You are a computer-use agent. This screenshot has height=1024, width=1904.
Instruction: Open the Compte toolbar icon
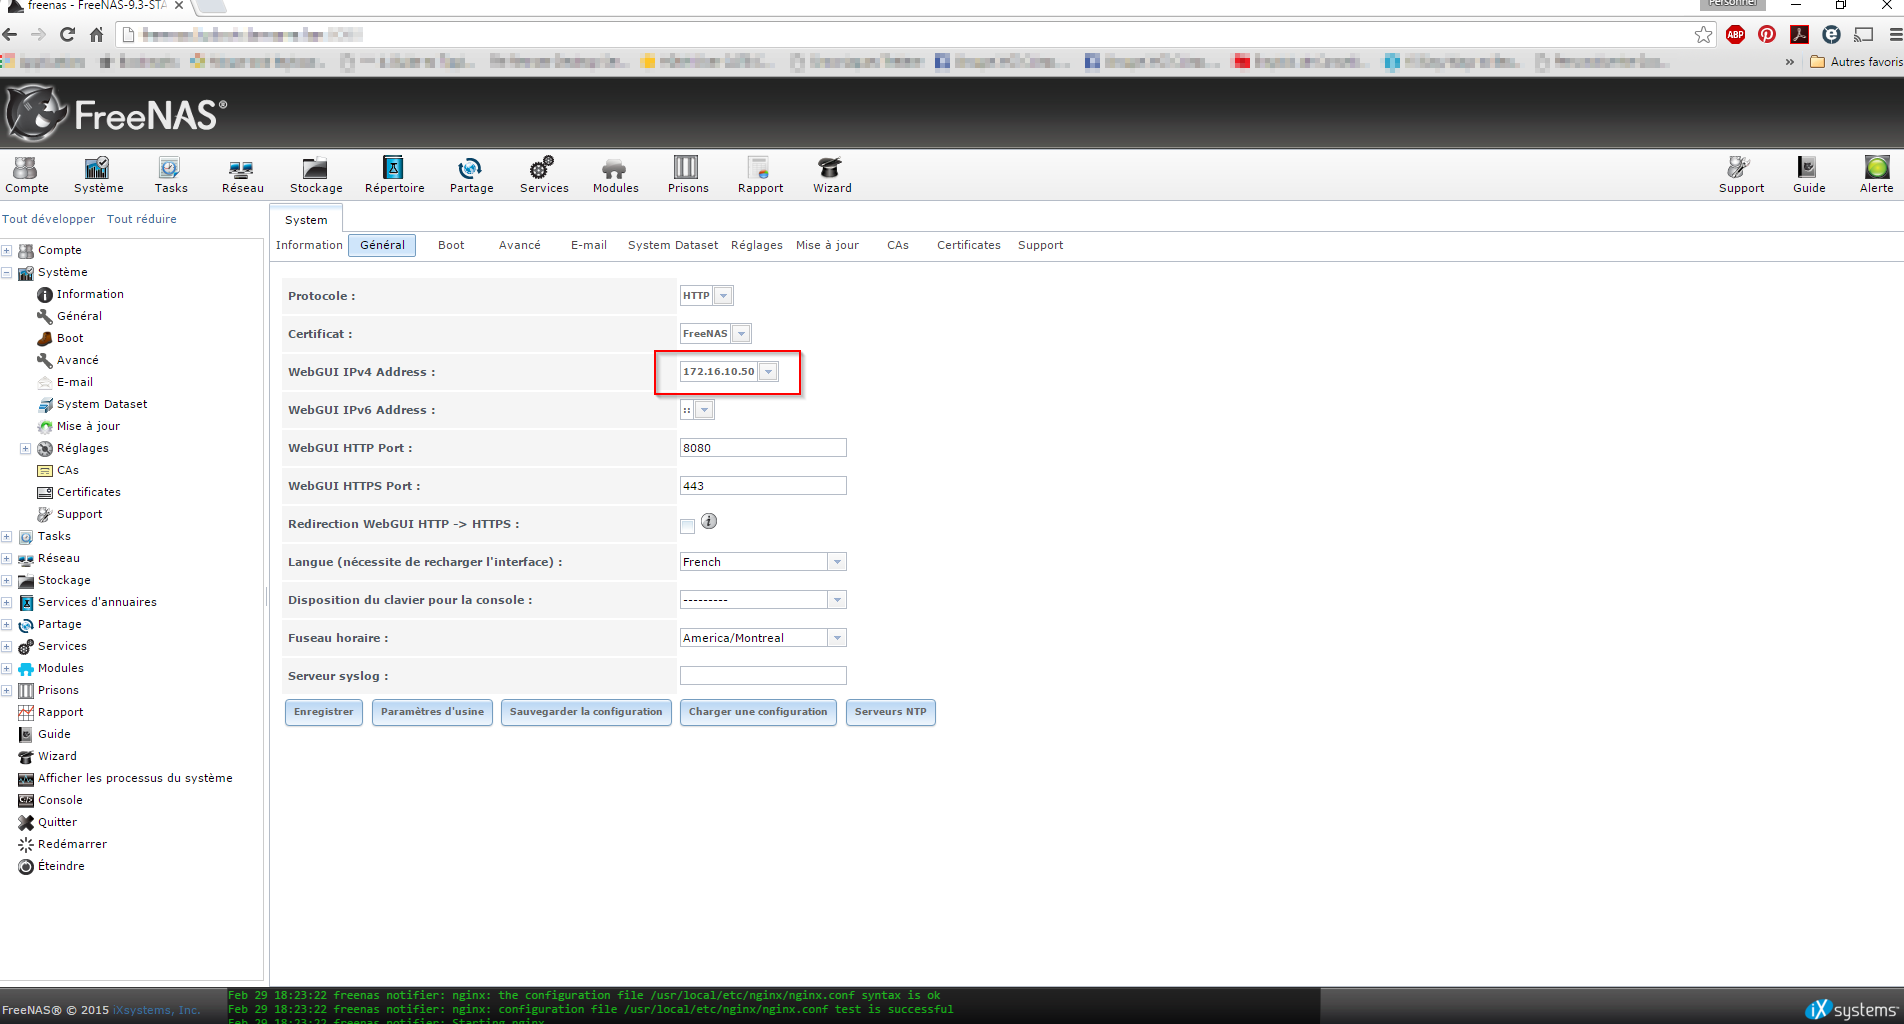(x=27, y=175)
